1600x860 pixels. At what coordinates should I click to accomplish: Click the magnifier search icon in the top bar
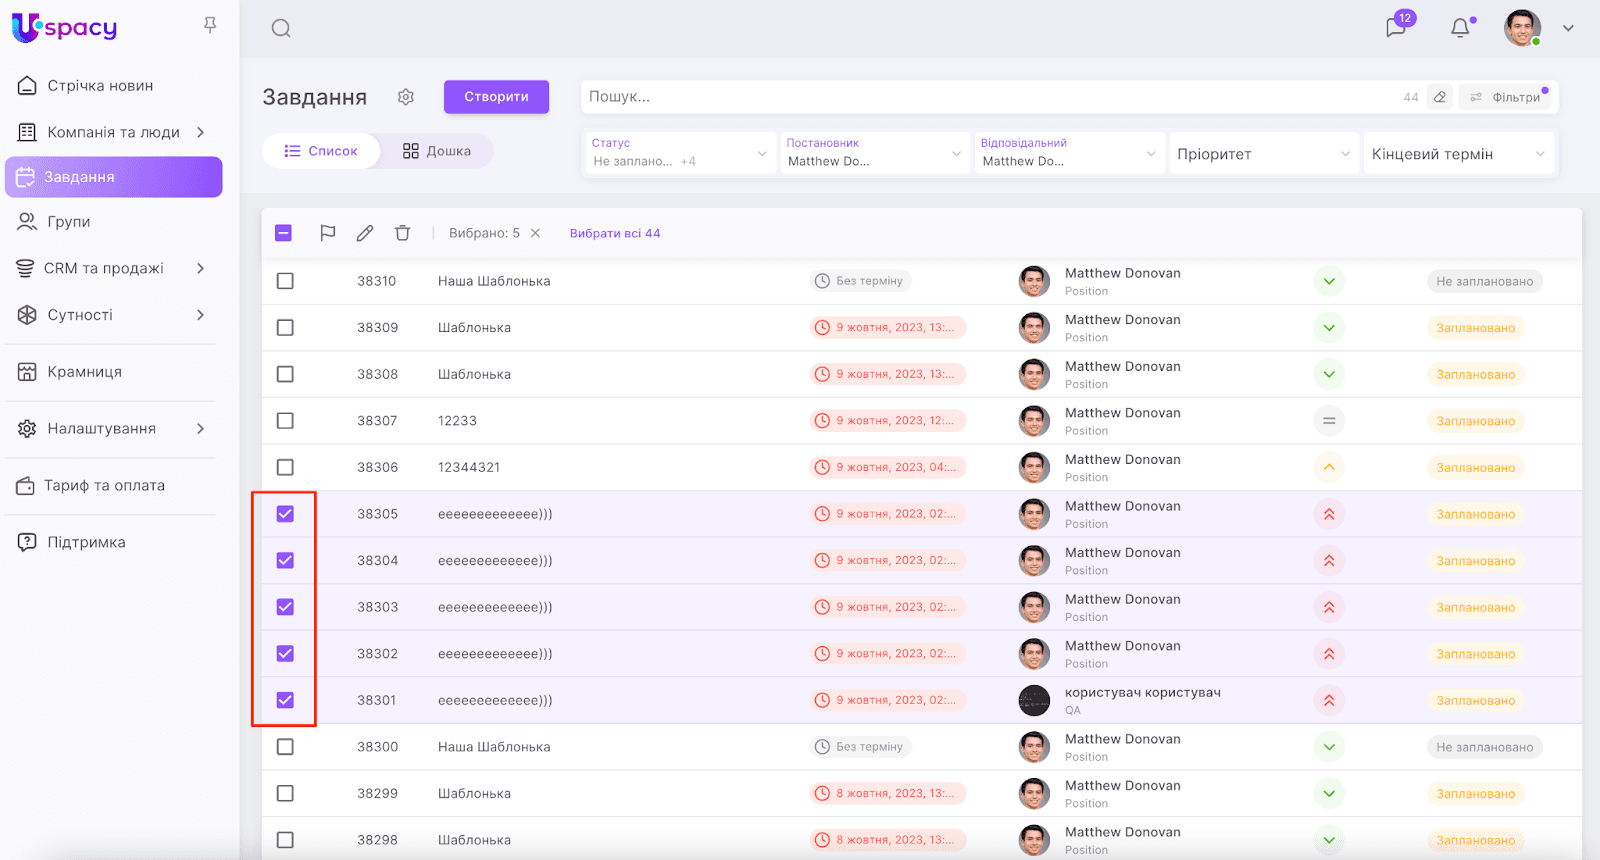click(x=281, y=28)
